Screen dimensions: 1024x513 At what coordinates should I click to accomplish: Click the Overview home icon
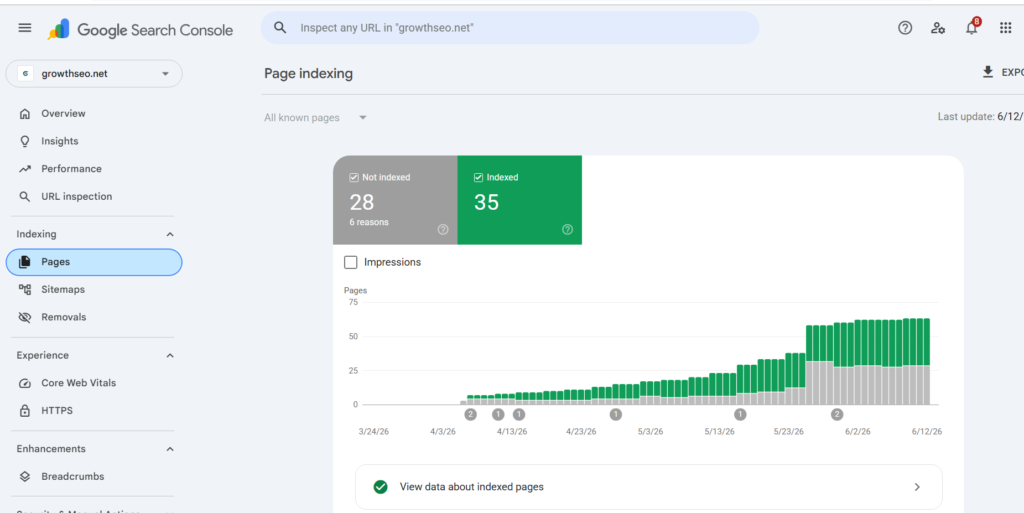(x=25, y=114)
